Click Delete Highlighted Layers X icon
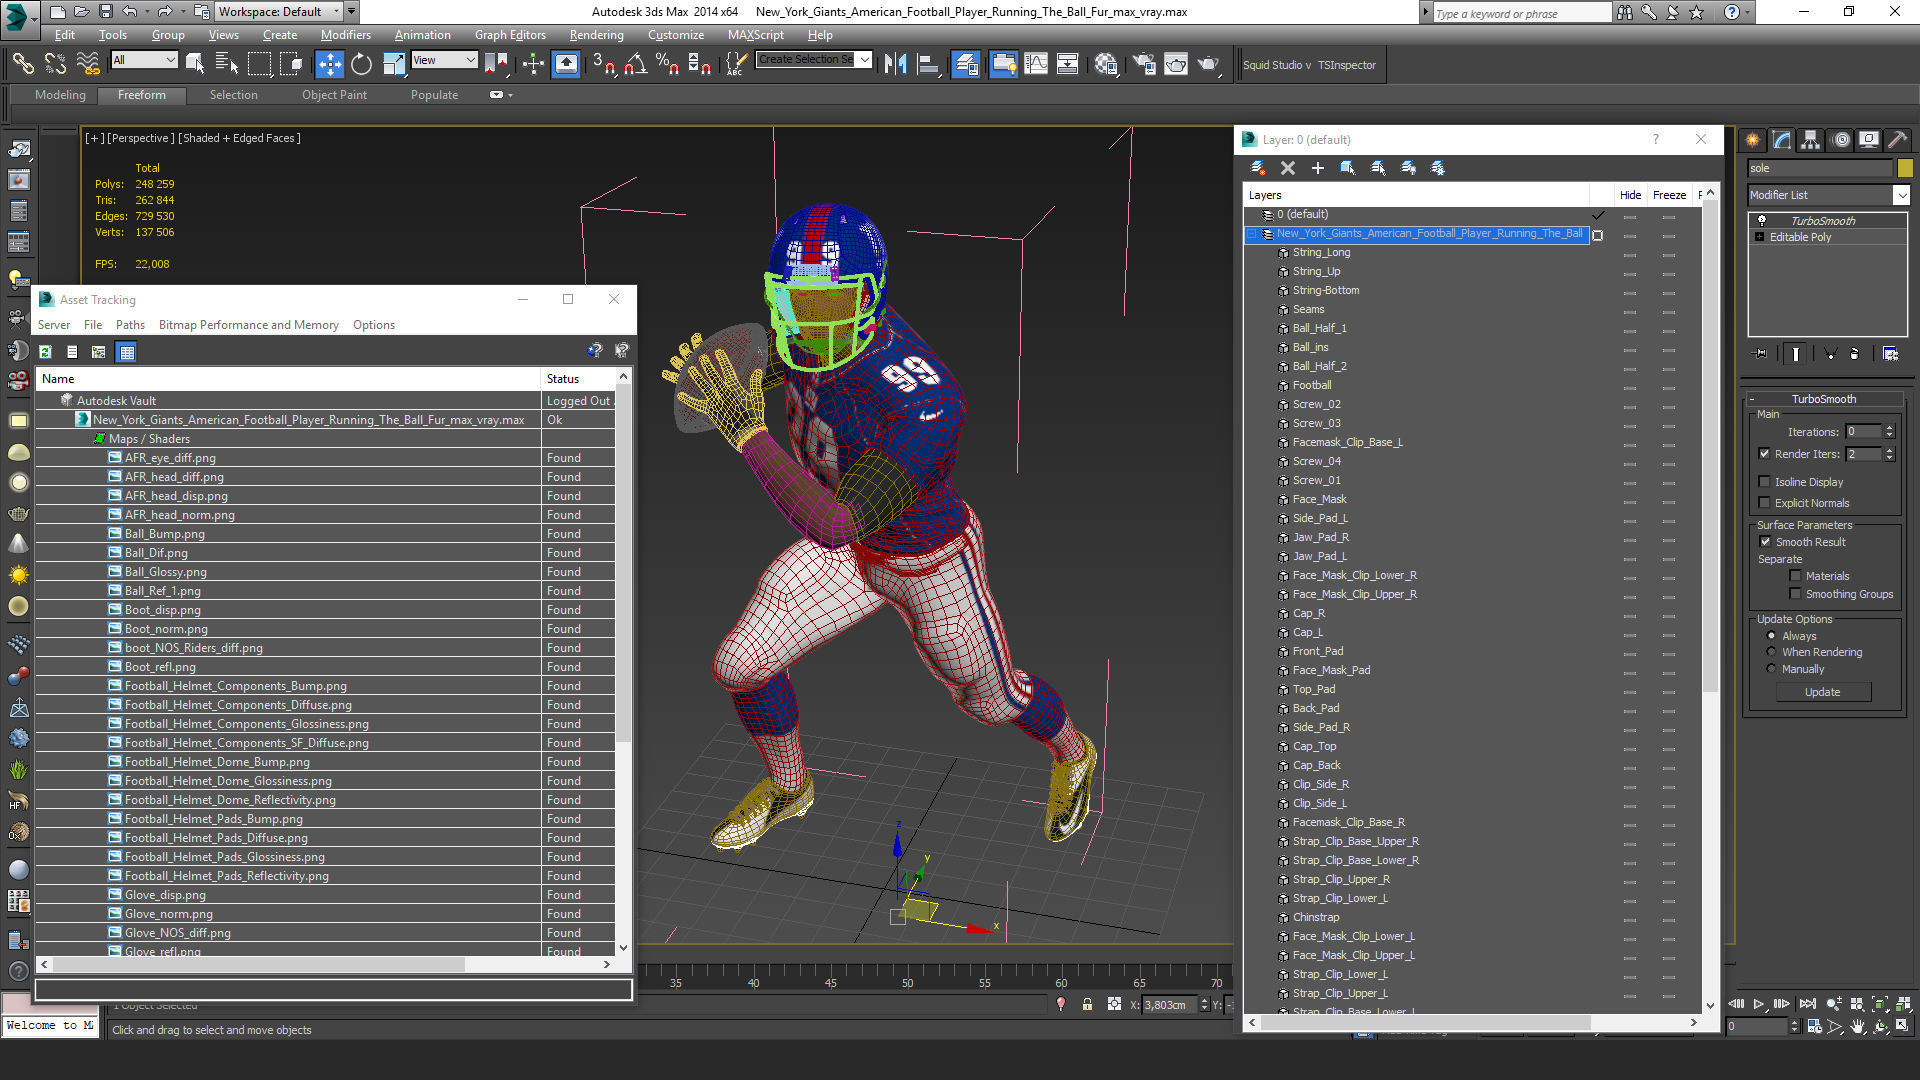 point(1288,168)
